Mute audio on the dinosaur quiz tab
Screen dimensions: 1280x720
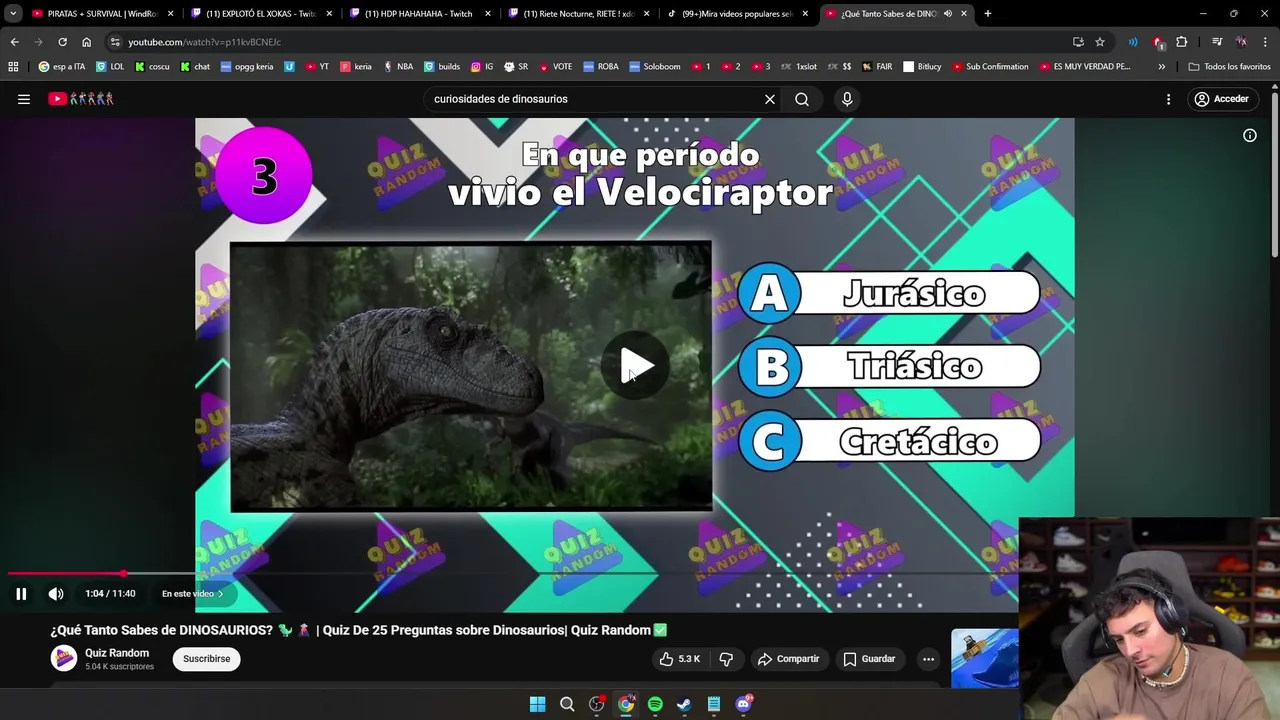click(947, 14)
